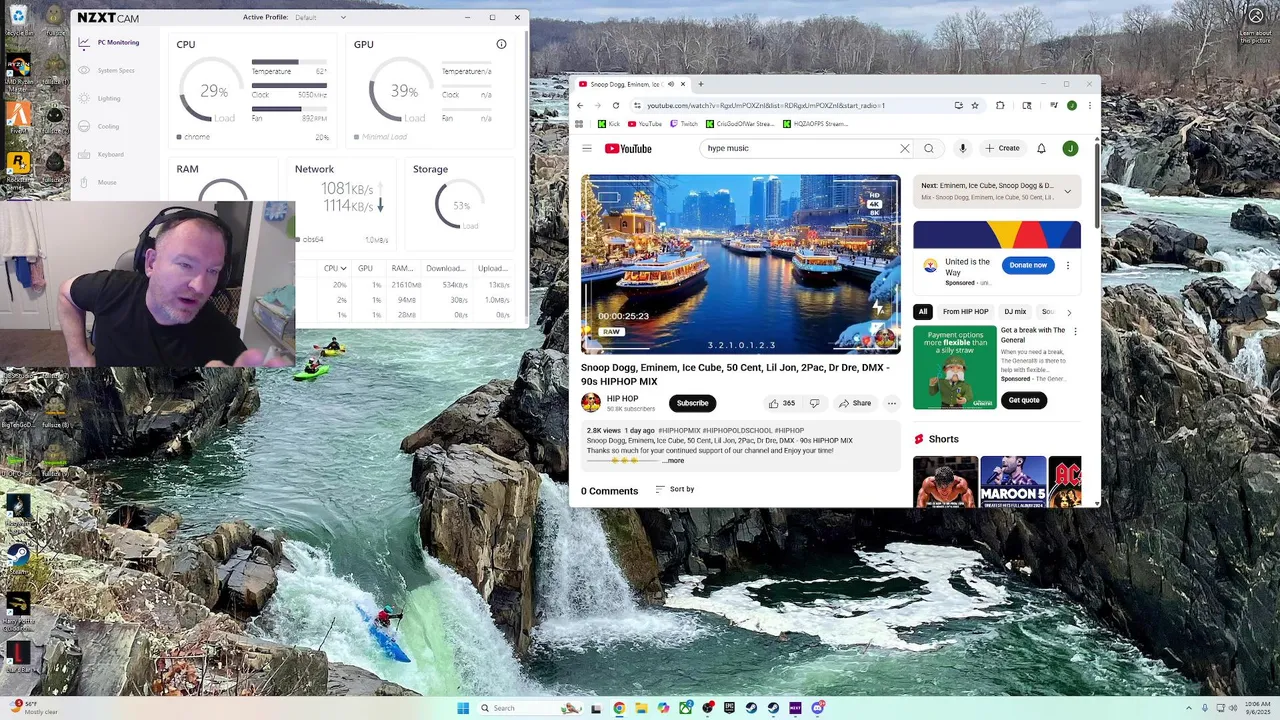Open PC Monitoring in NZXT CAM
The height and width of the screenshot is (720, 1280).
109,42
